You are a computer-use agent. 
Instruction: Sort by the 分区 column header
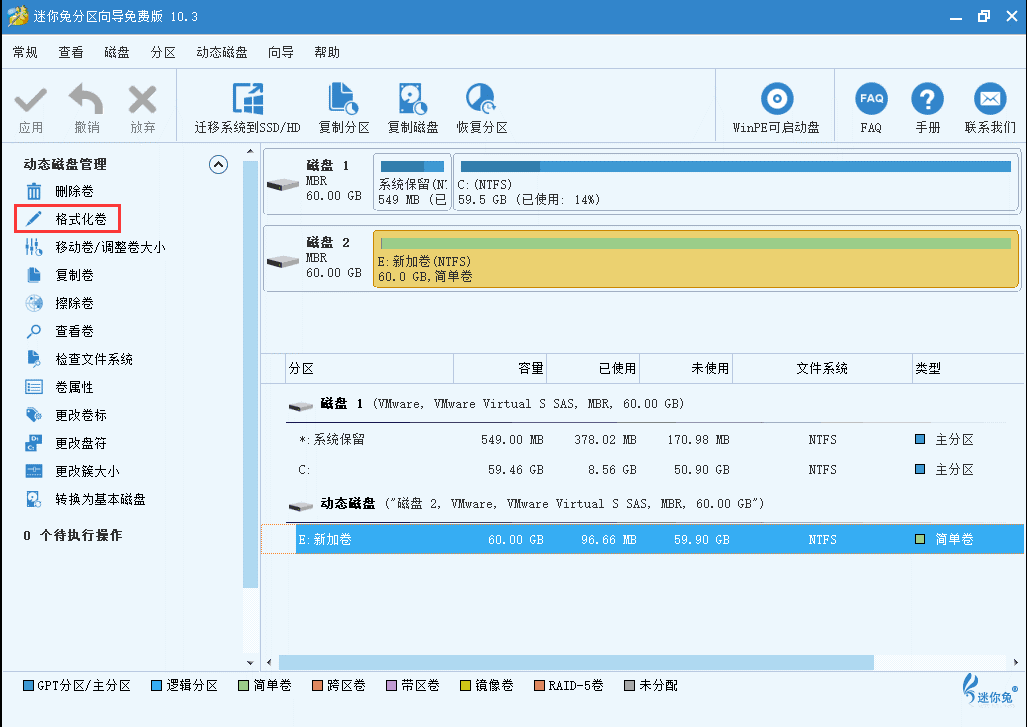click(x=370, y=369)
